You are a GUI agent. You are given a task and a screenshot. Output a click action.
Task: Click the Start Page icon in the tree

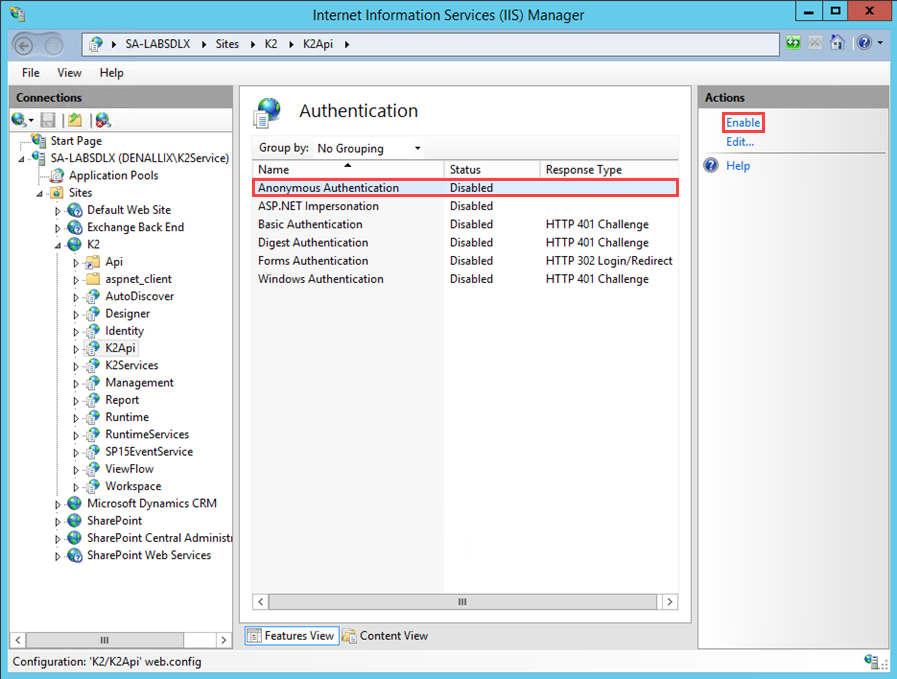[39, 140]
